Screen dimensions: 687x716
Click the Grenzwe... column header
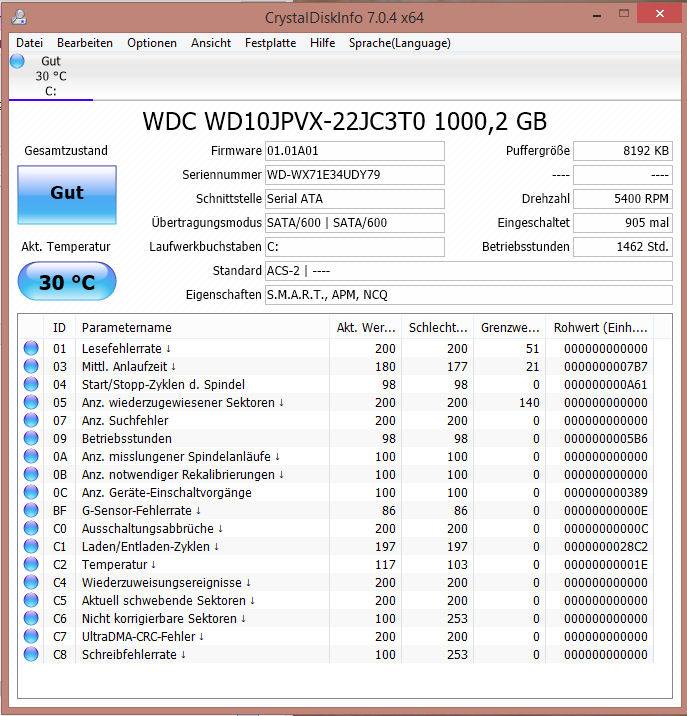coord(510,327)
